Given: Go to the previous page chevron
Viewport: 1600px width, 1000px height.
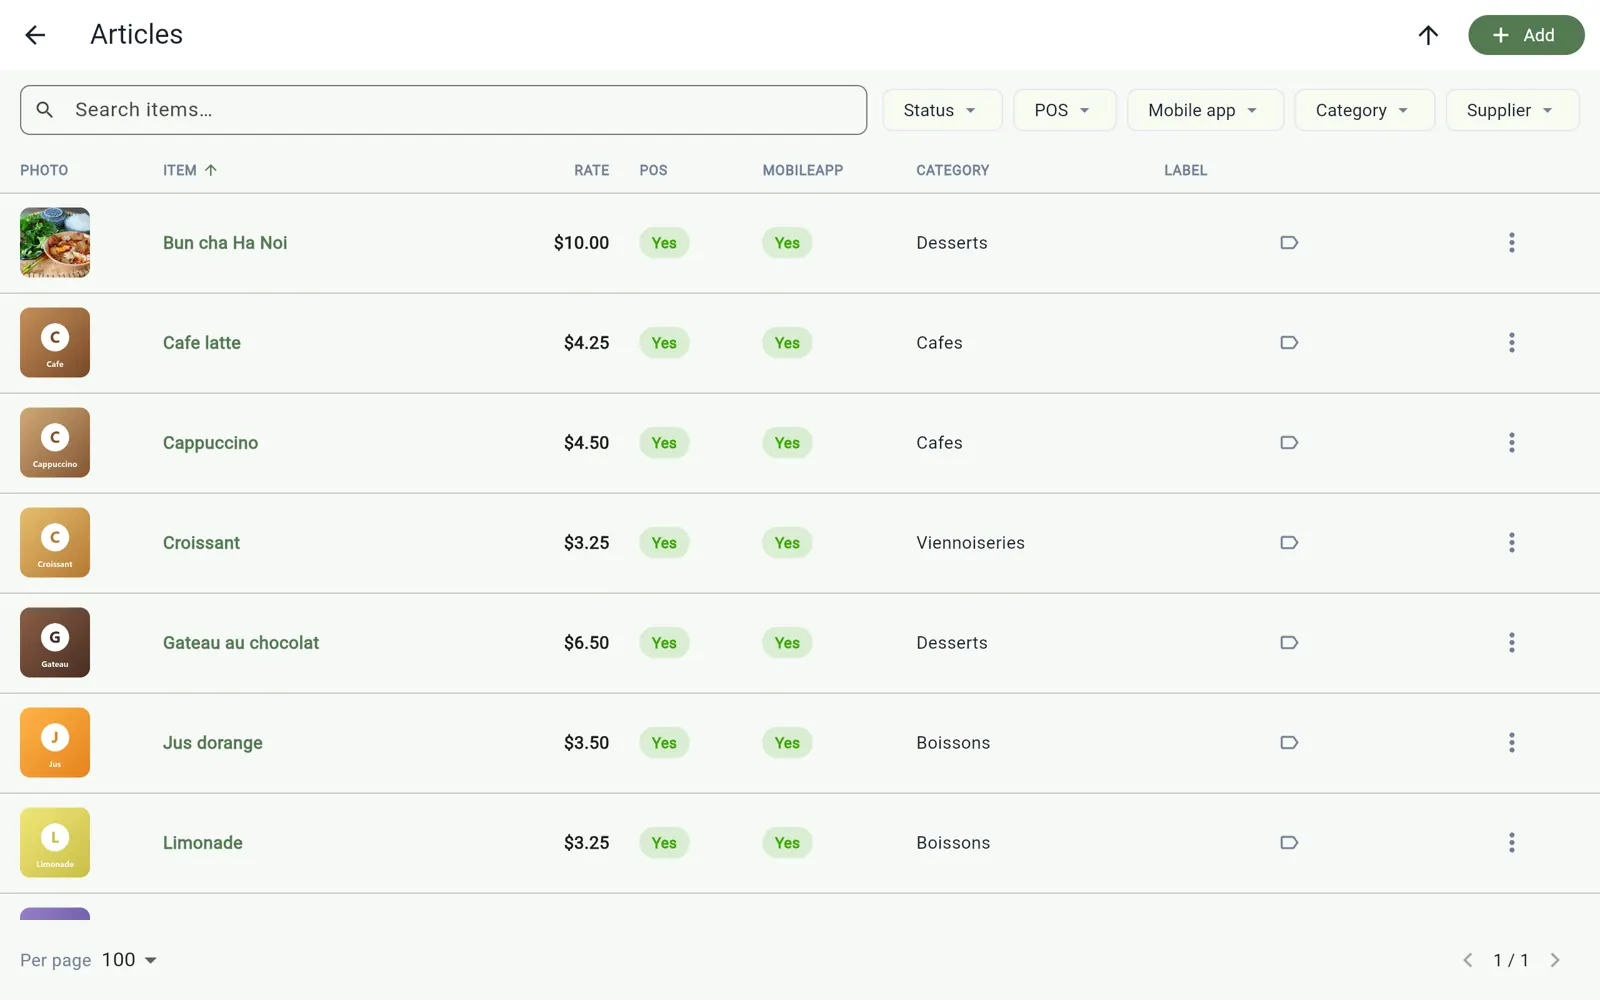Looking at the screenshot, I should click(x=1467, y=960).
